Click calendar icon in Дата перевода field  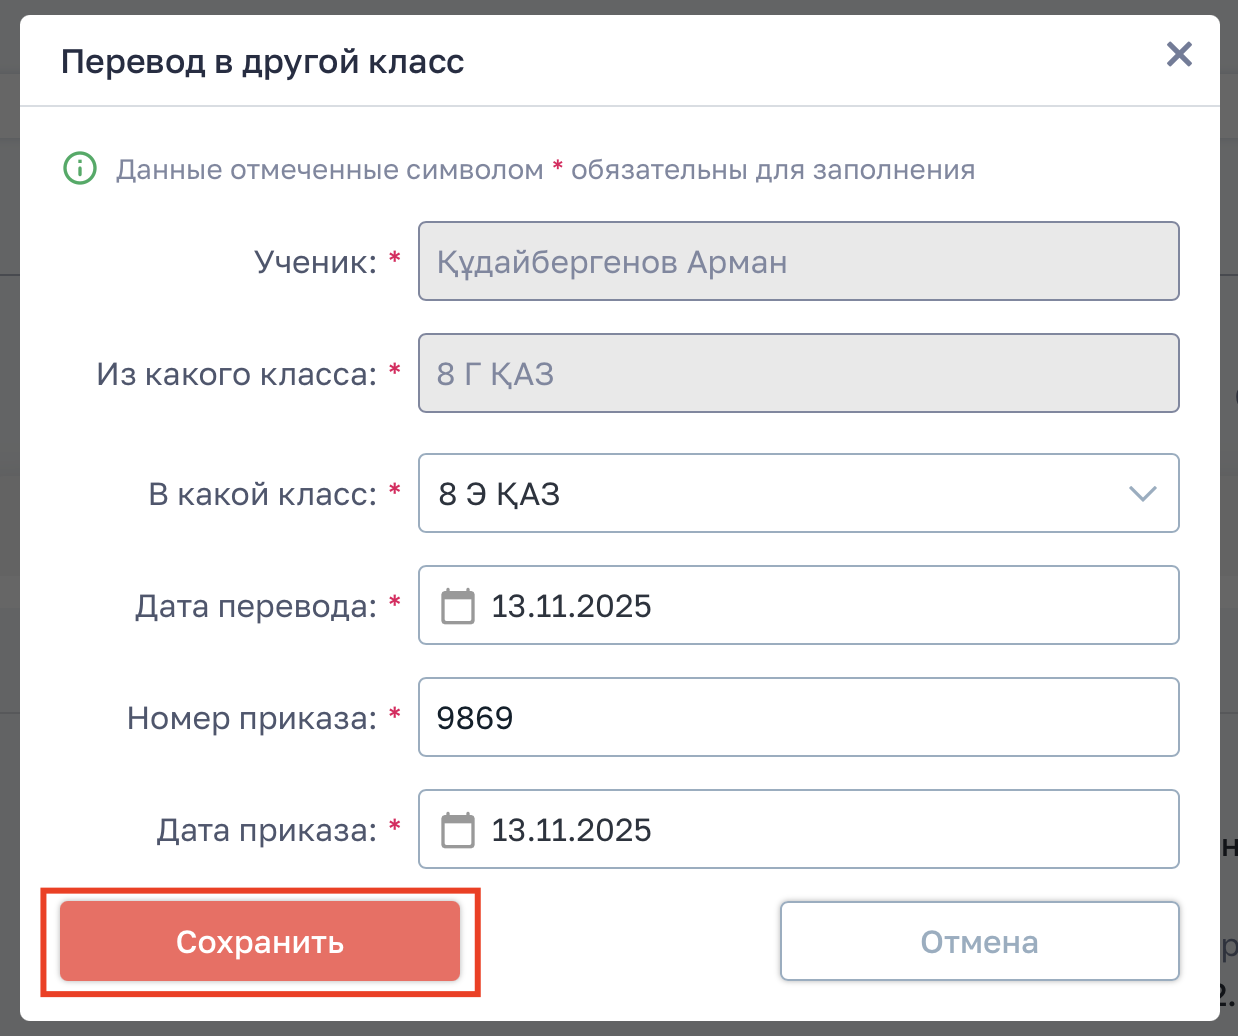click(x=458, y=606)
